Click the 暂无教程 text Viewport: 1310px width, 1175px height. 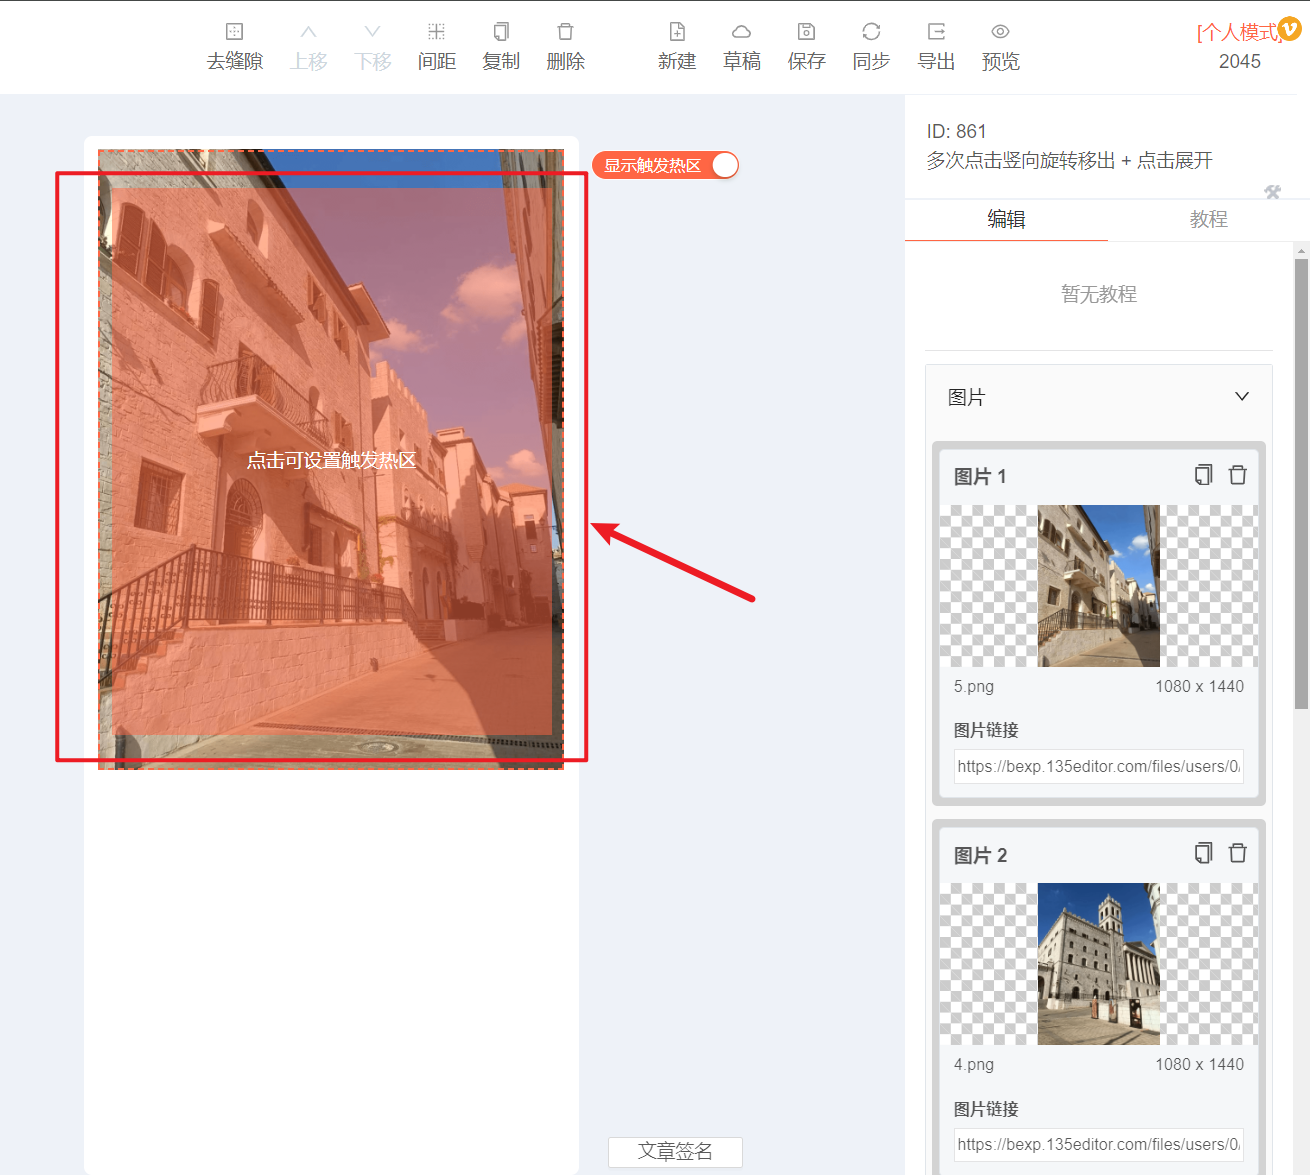click(x=1098, y=294)
